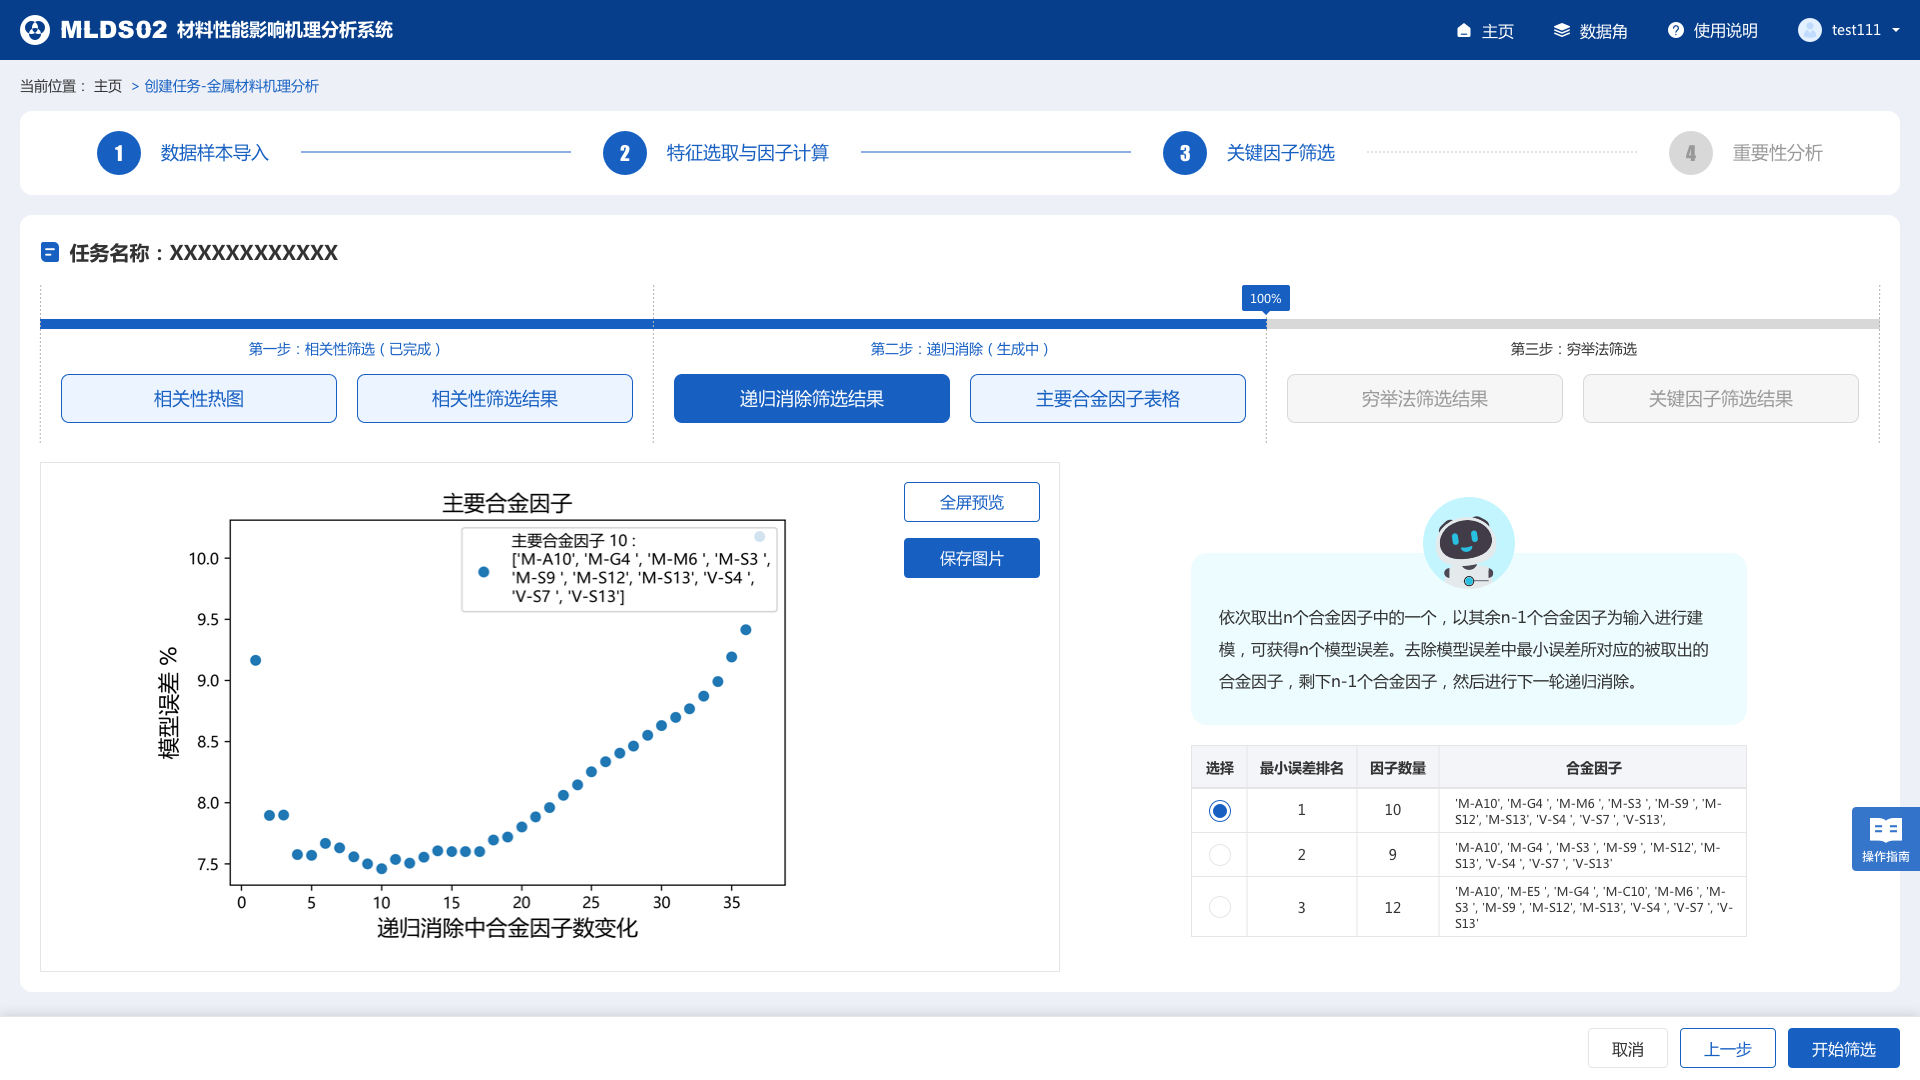Screen dimensions: 1920x1080
Task: Click the robot assistant mascot icon
Action: (1467, 543)
